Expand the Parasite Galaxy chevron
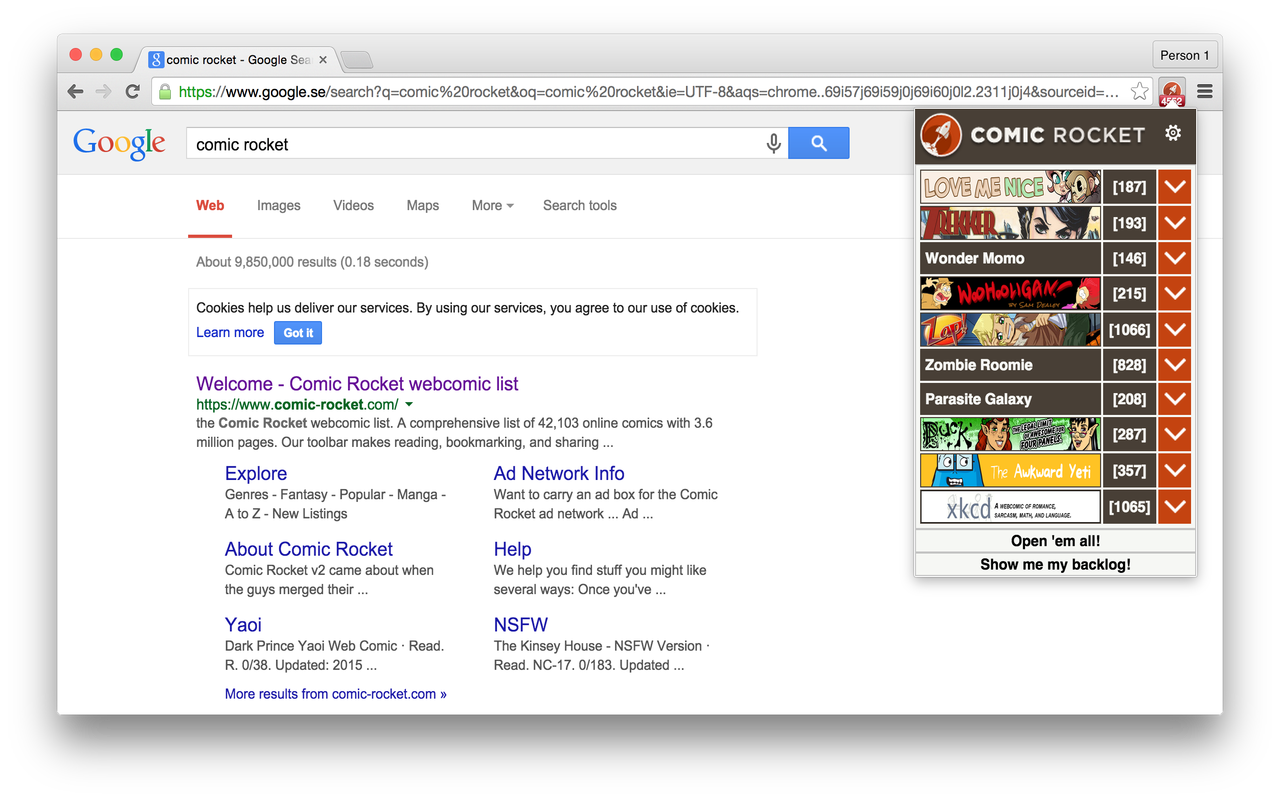This screenshot has width=1280, height=800. coord(1175,399)
